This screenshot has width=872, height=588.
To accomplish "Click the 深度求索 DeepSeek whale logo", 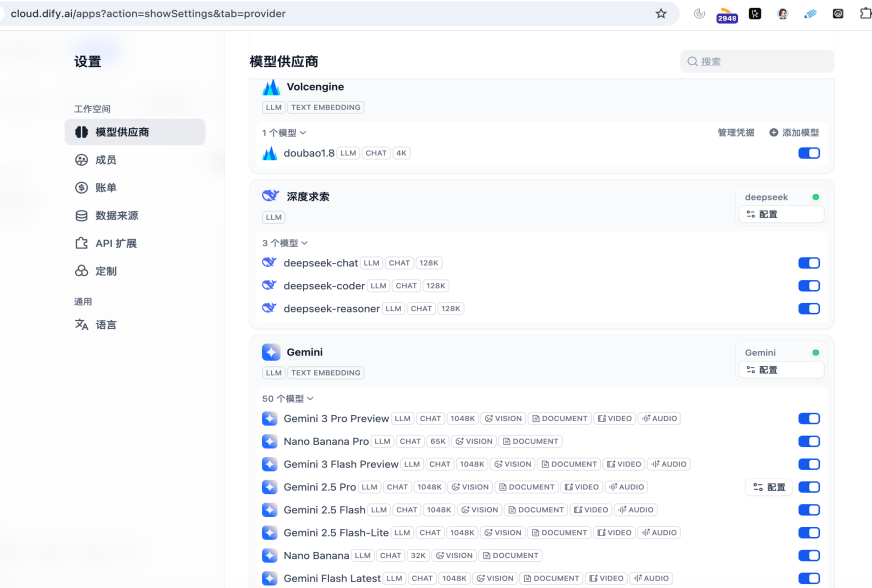I will pyautogui.click(x=270, y=196).
